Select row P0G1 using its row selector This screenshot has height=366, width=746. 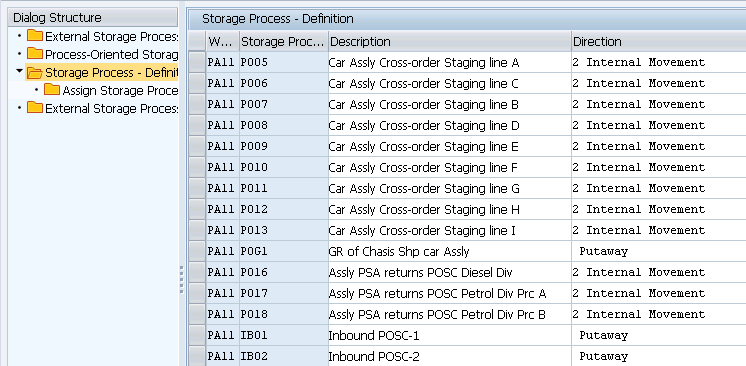tap(197, 251)
